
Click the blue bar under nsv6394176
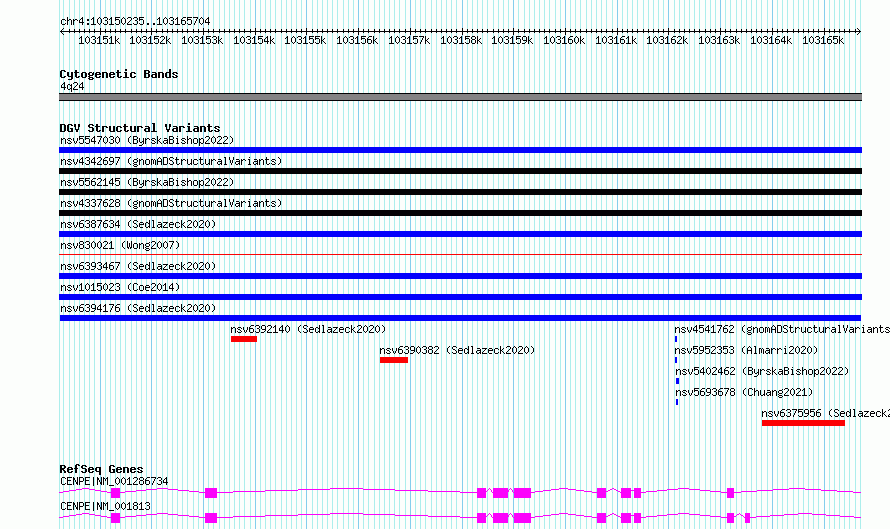pyautogui.click(x=460, y=318)
